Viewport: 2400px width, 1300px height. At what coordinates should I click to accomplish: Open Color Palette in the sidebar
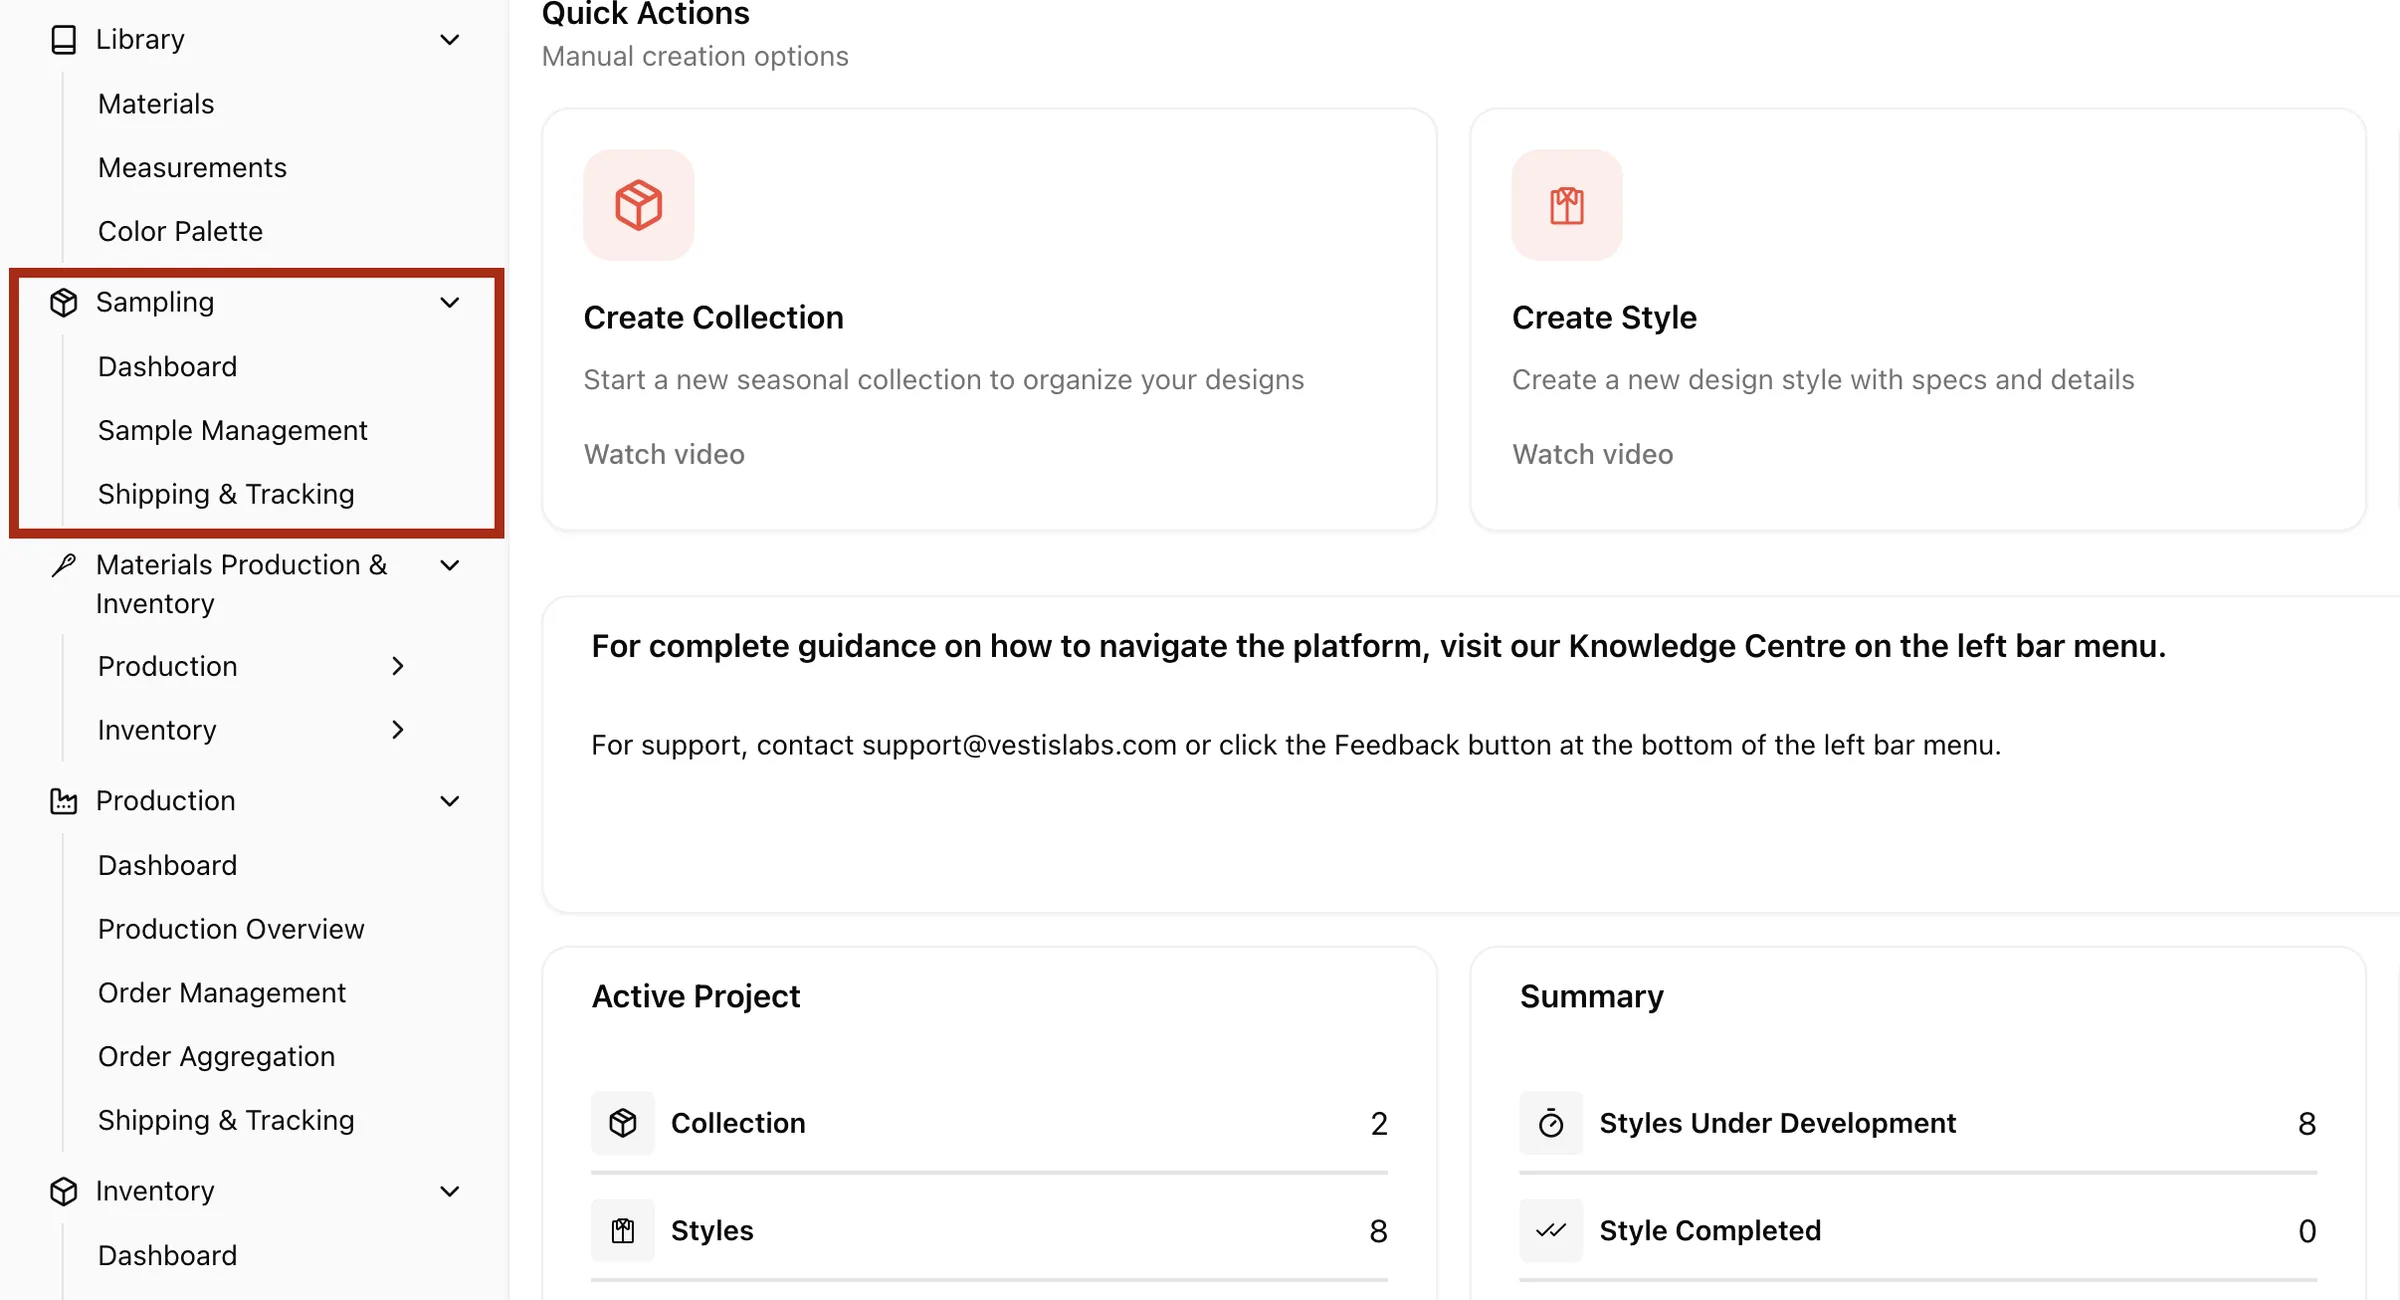(180, 232)
